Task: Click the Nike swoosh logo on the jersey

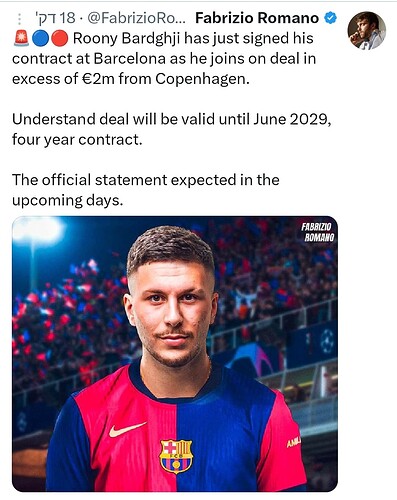Action: click(127, 429)
